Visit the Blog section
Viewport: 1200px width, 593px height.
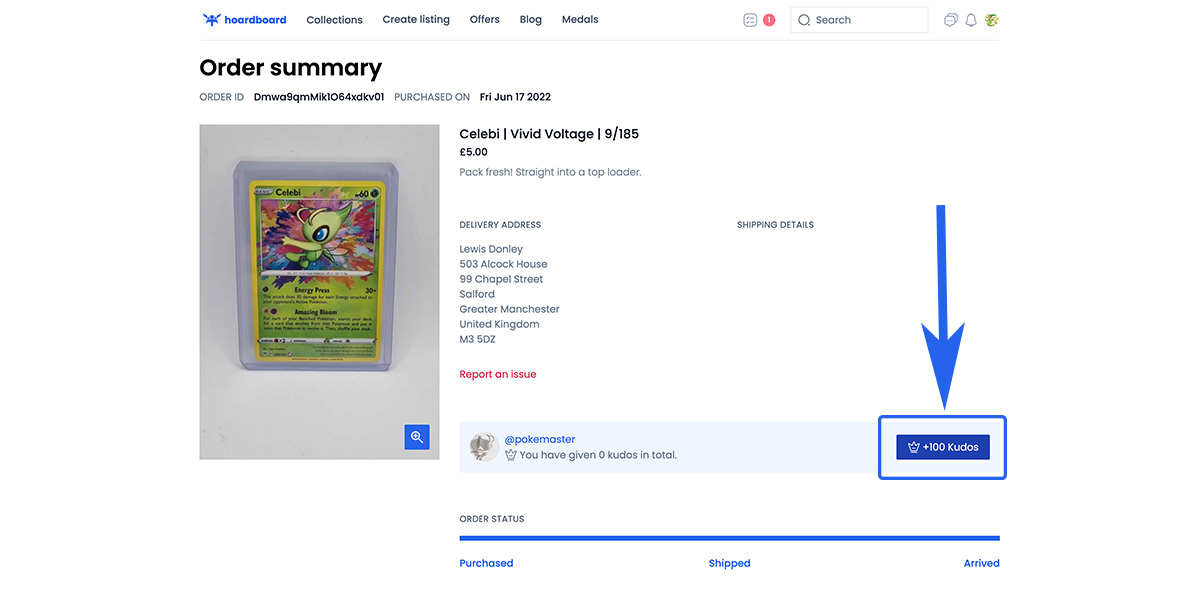pos(531,20)
